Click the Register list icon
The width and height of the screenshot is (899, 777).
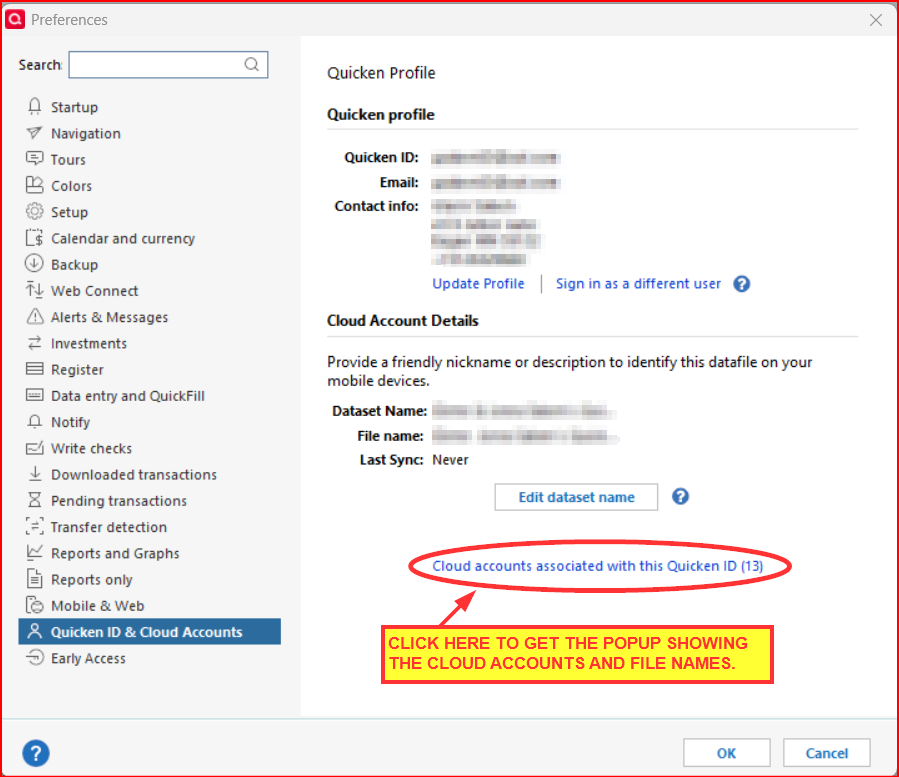(x=34, y=369)
